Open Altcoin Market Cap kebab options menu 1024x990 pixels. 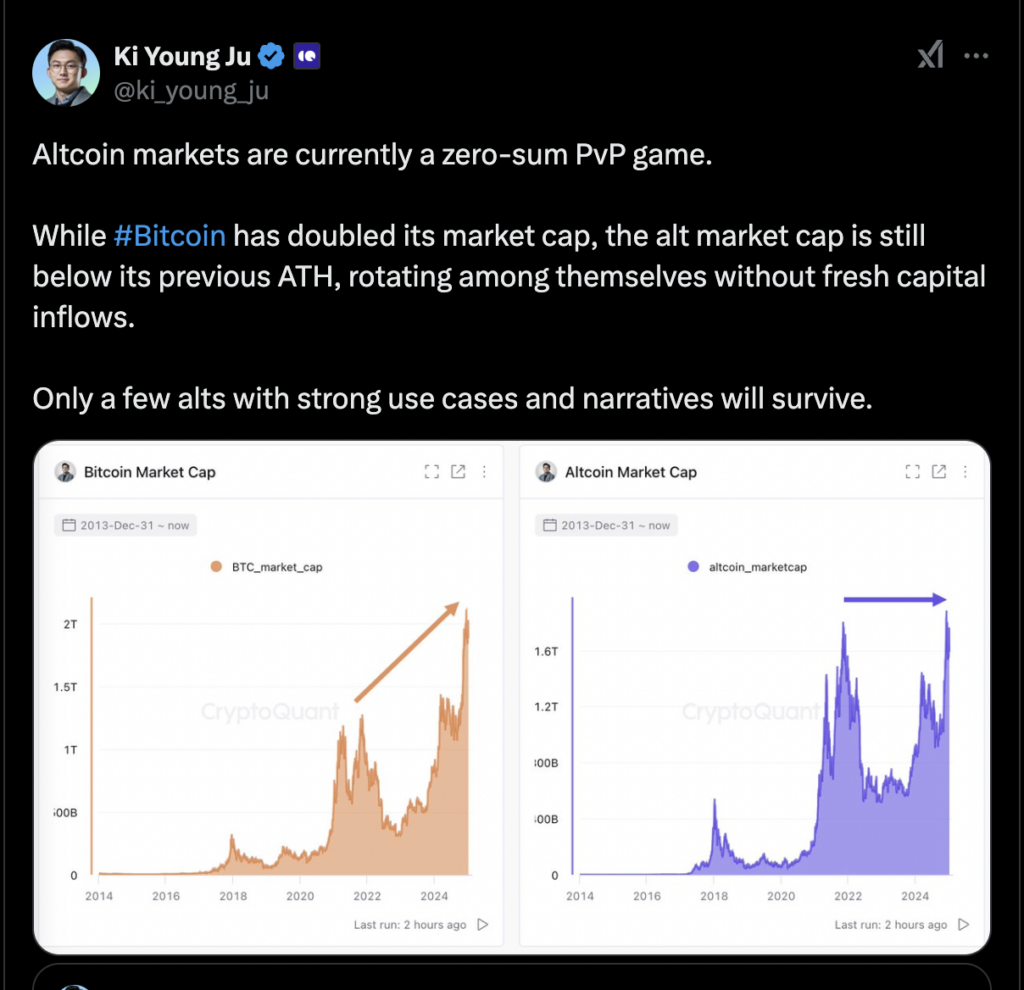click(x=965, y=471)
